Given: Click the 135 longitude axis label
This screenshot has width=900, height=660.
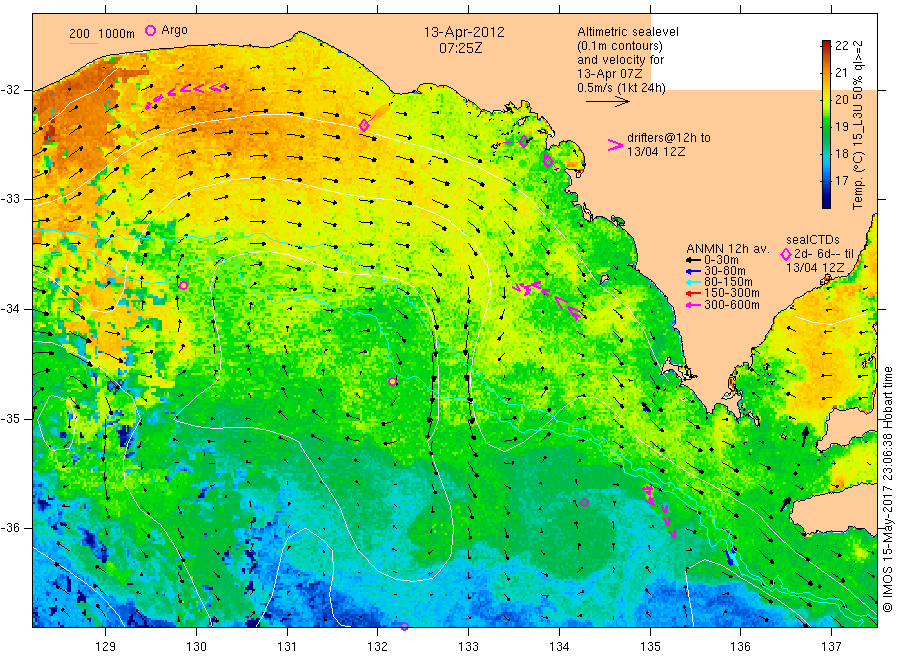Looking at the screenshot, I should click(x=650, y=646).
